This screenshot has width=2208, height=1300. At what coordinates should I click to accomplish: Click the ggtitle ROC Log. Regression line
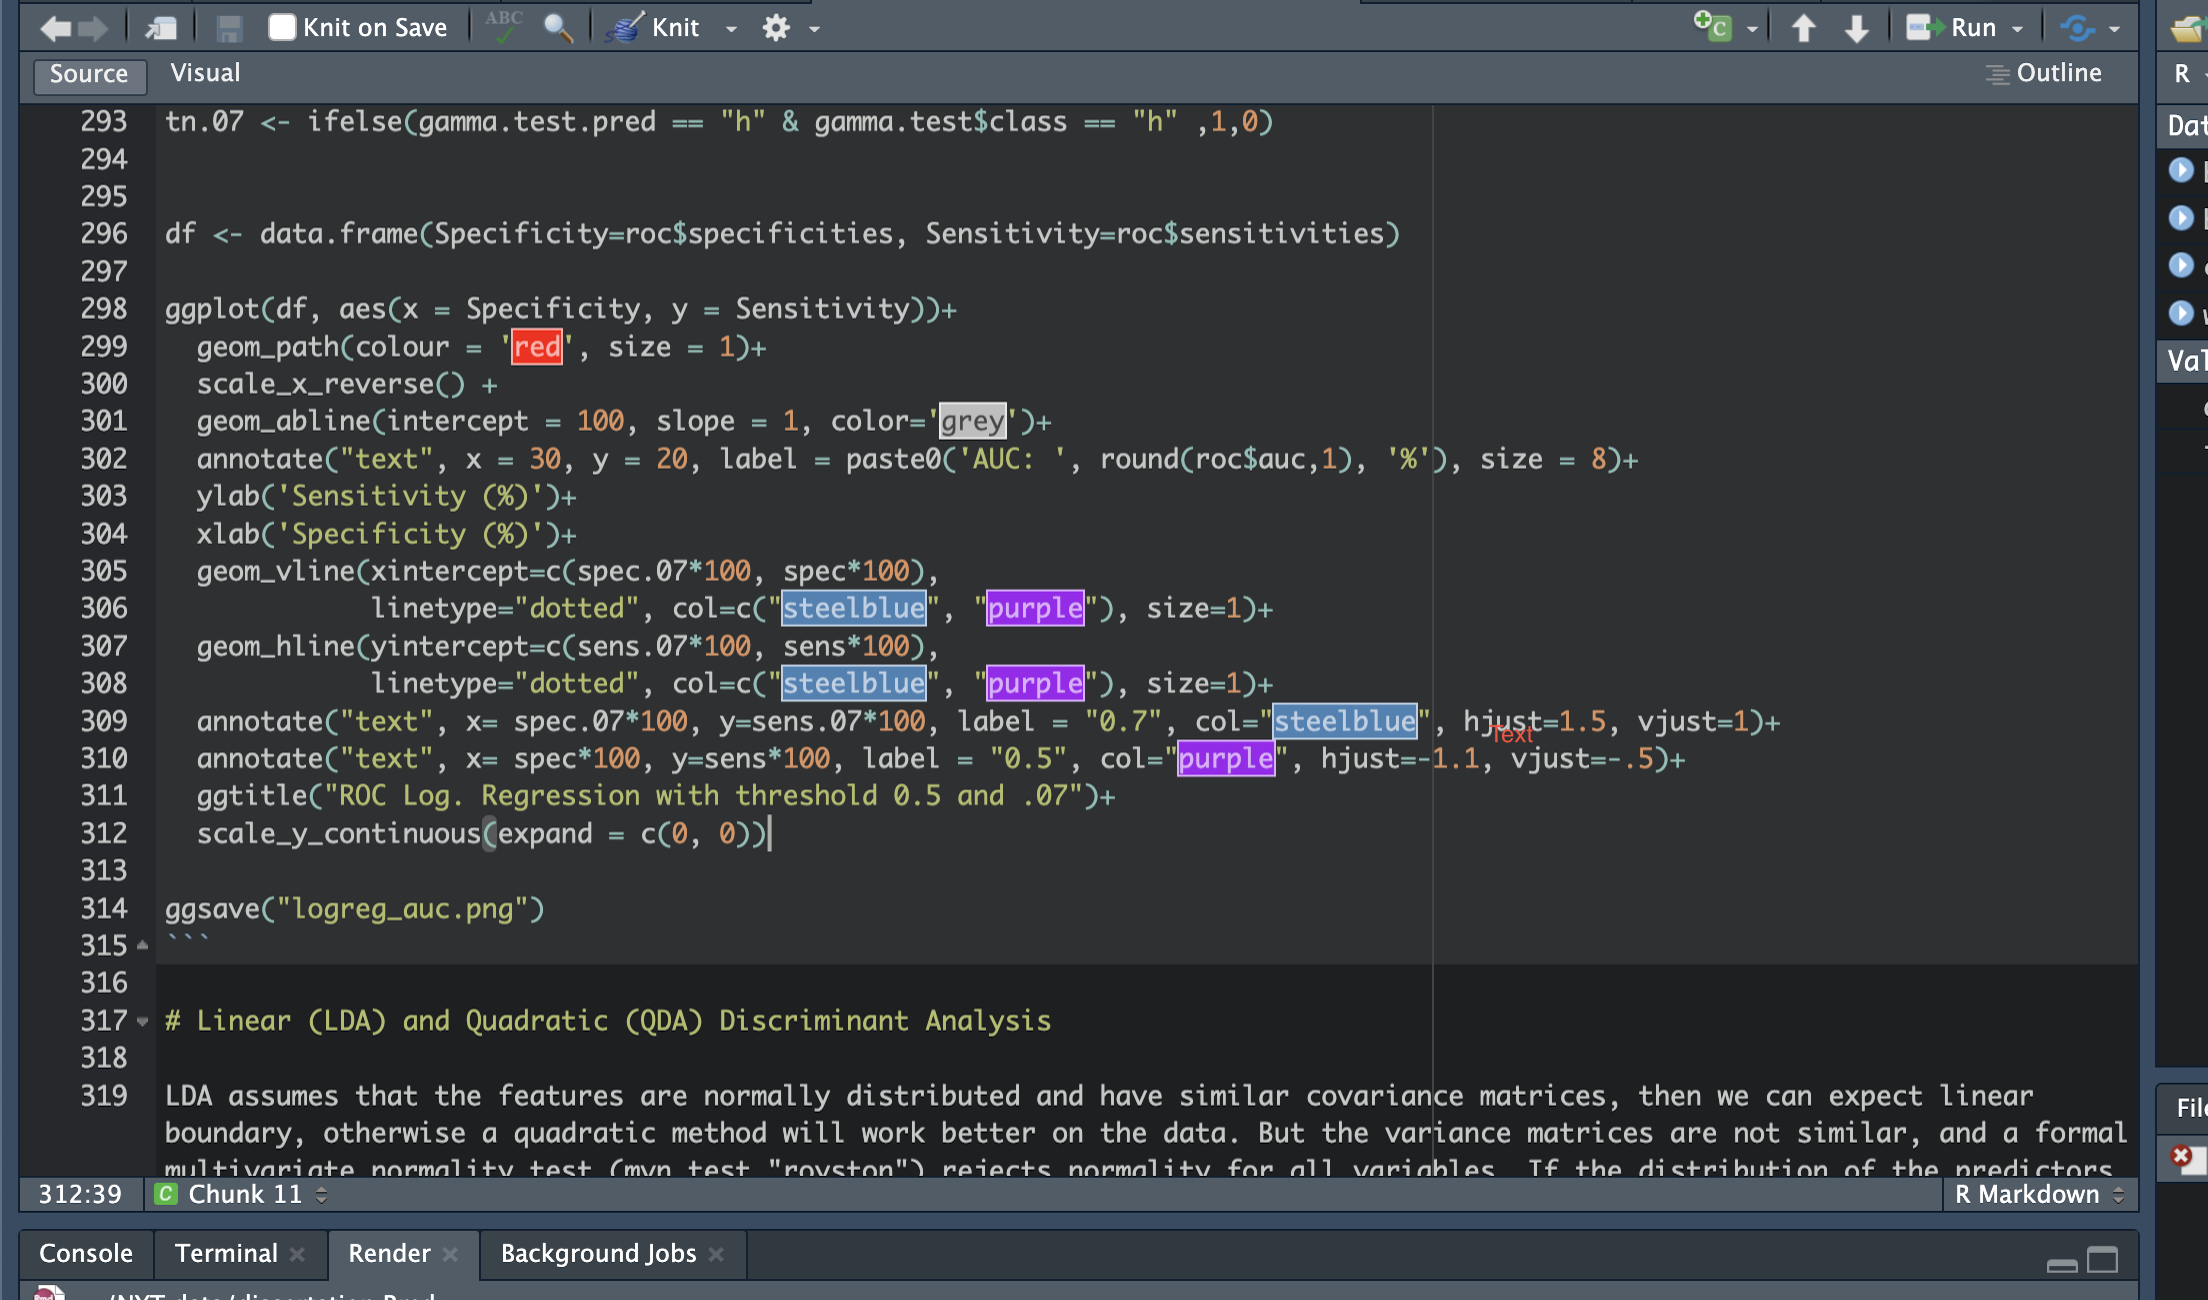(x=655, y=796)
